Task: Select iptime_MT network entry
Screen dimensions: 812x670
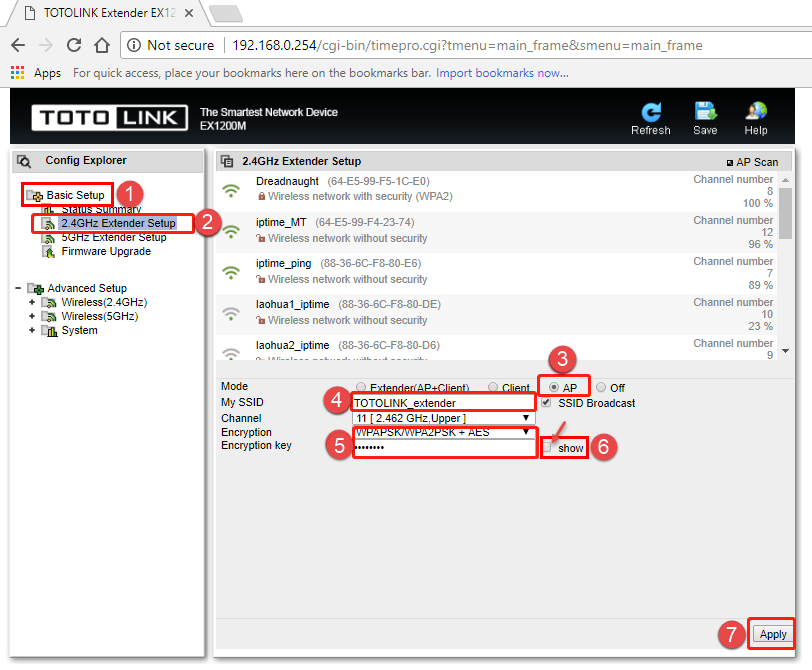Action: (x=497, y=232)
